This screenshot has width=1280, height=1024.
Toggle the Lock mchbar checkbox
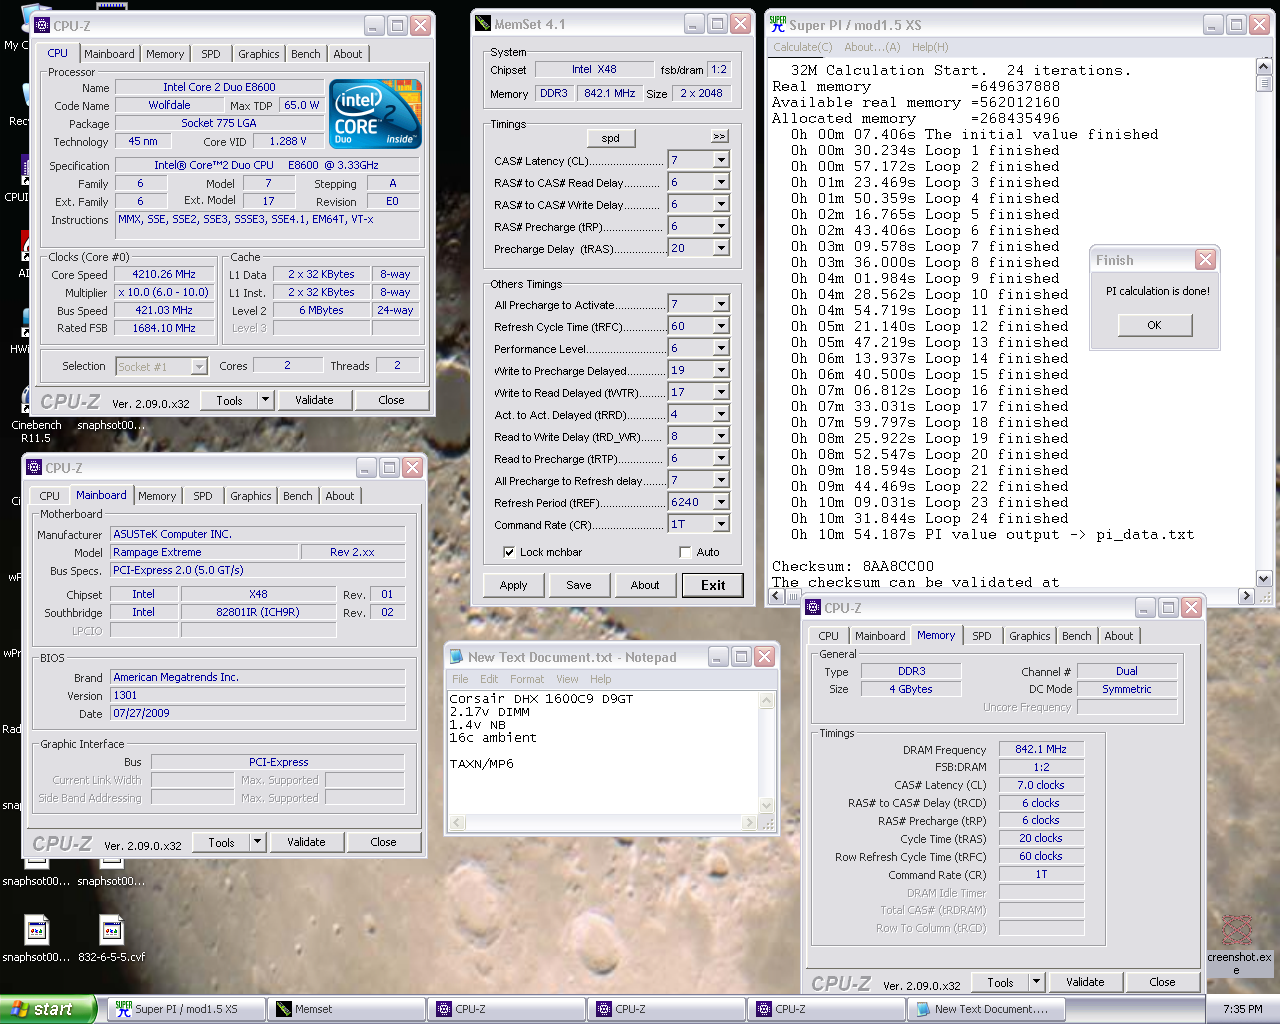pyautogui.click(x=509, y=552)
